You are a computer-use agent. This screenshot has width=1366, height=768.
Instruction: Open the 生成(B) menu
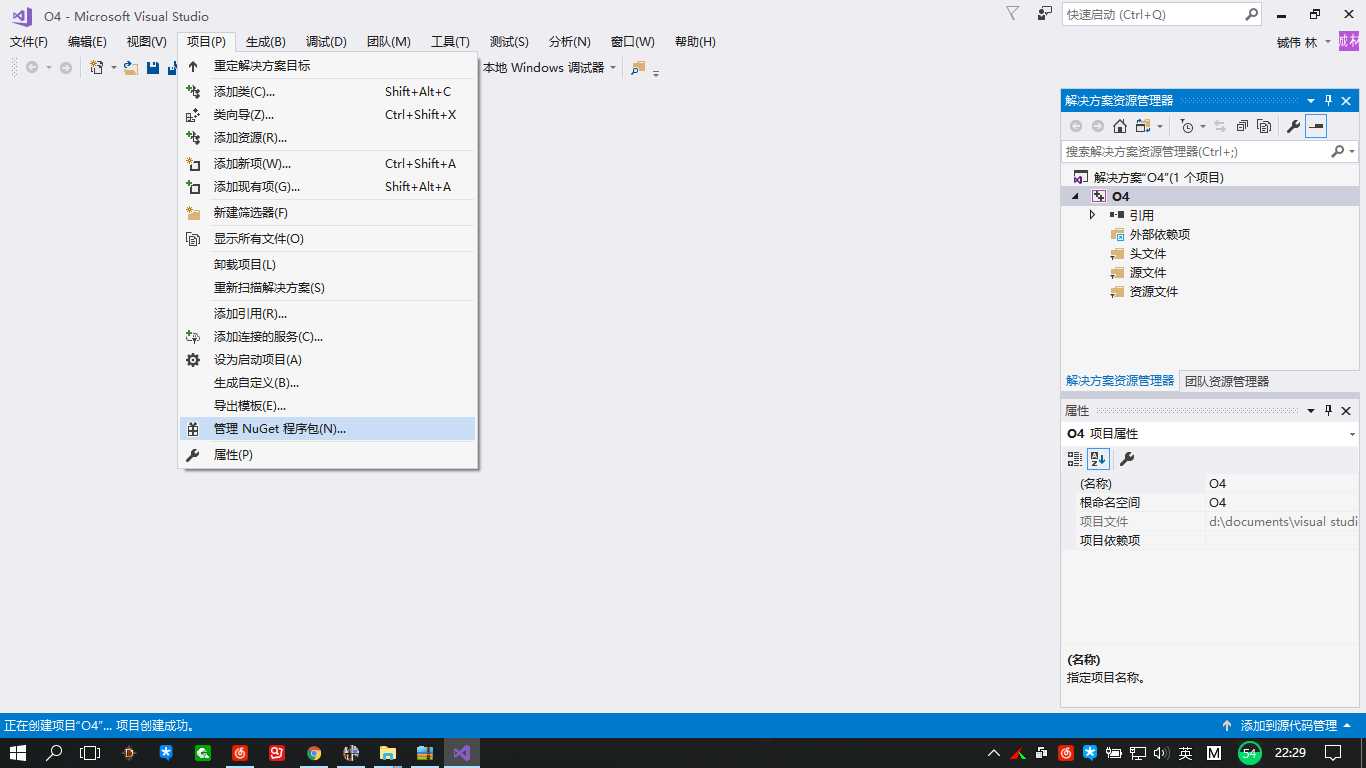[266, 42]
